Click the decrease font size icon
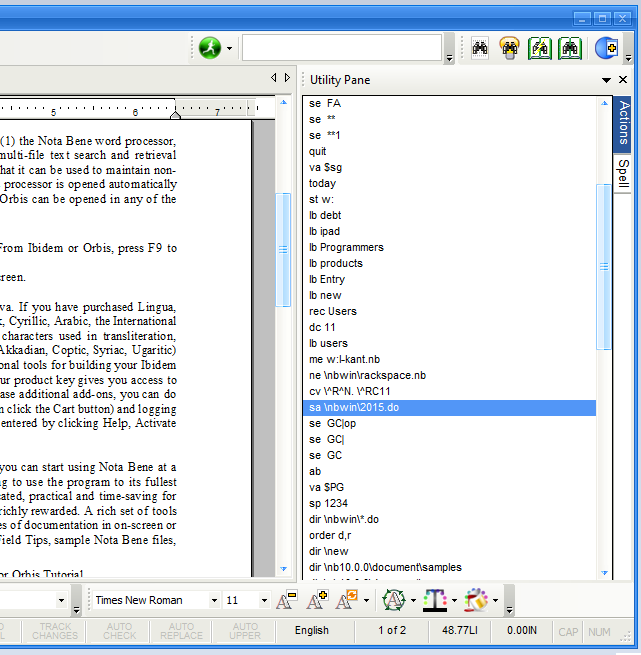 pos(285,600)
